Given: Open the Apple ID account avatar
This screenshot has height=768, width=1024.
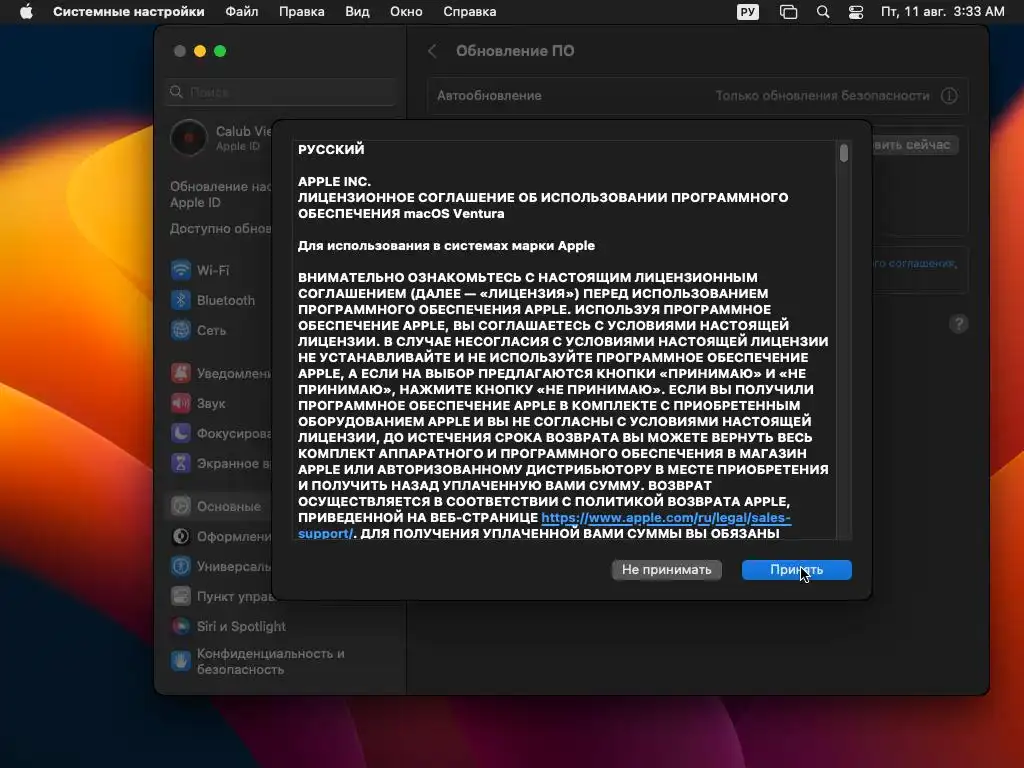Looking at the screenshot, I should point(189,138).
